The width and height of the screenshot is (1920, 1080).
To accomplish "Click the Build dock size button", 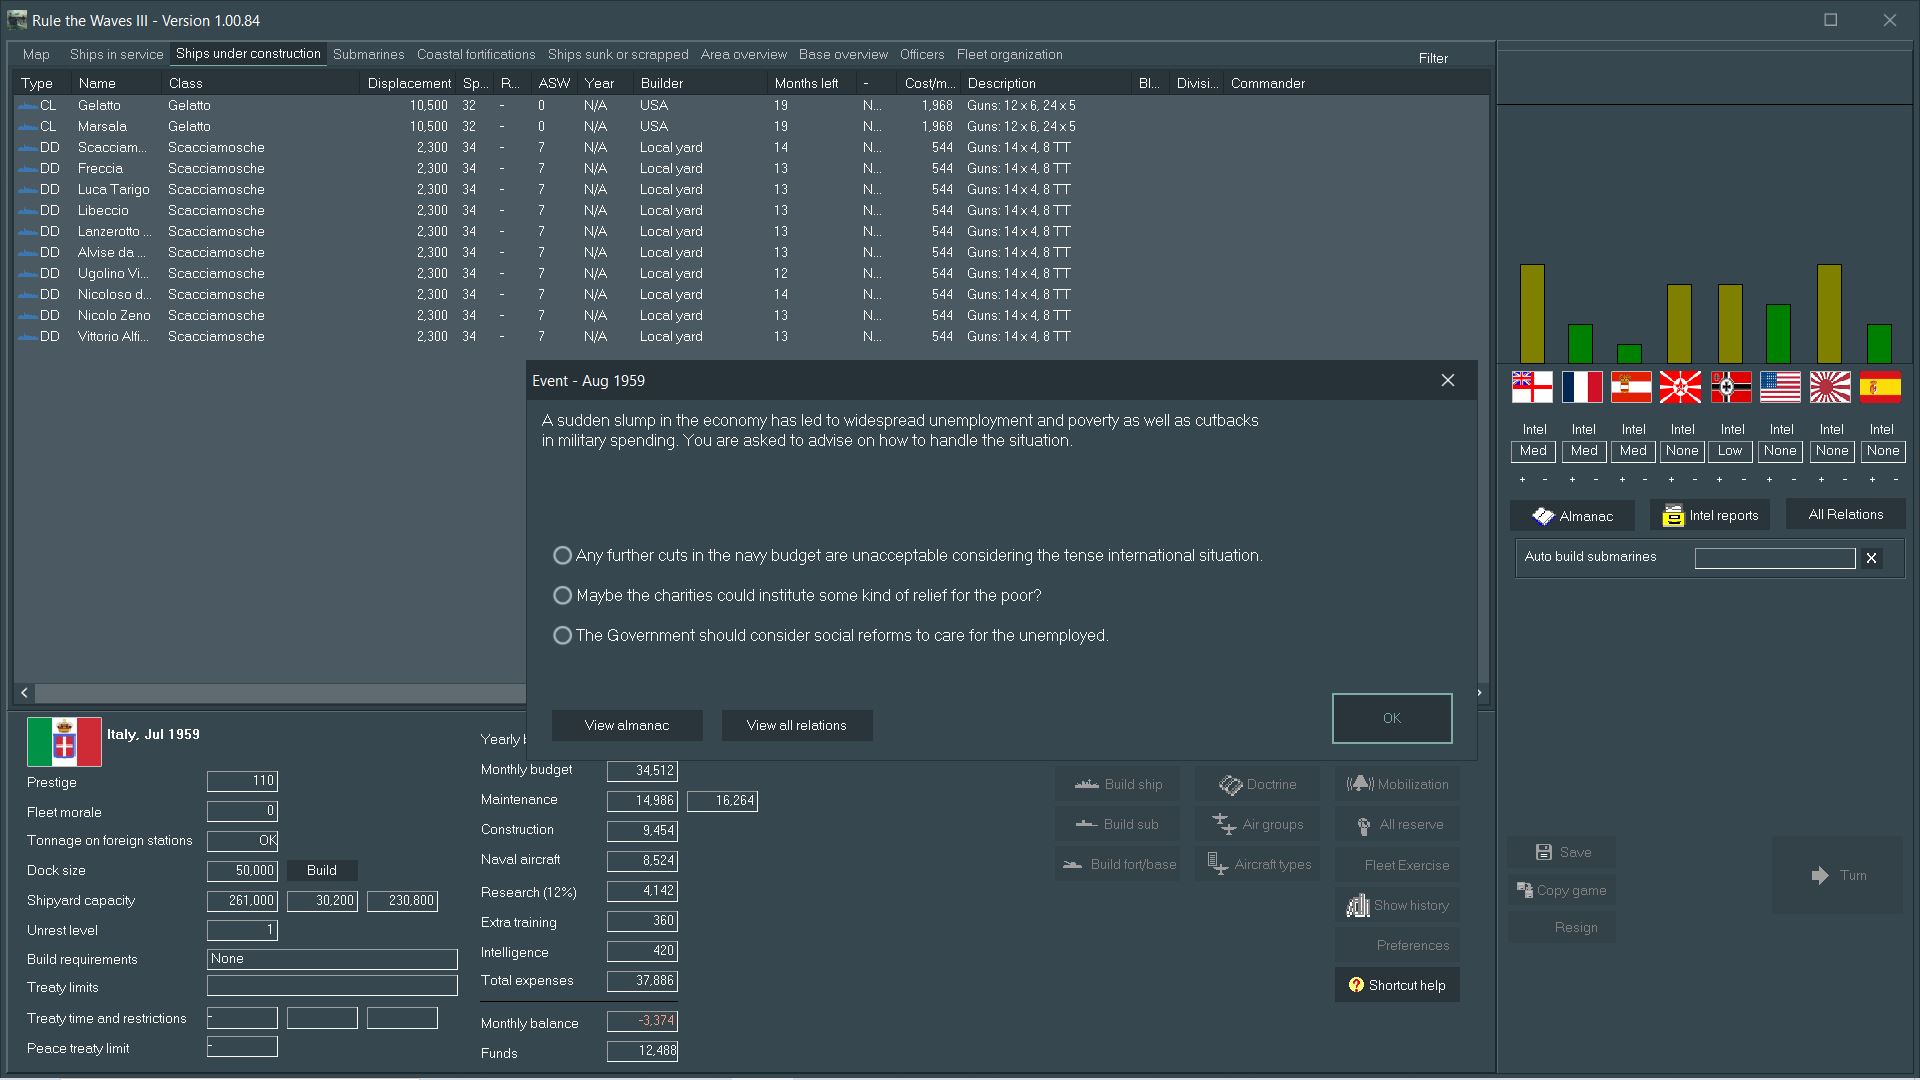I will pos(321,870).
